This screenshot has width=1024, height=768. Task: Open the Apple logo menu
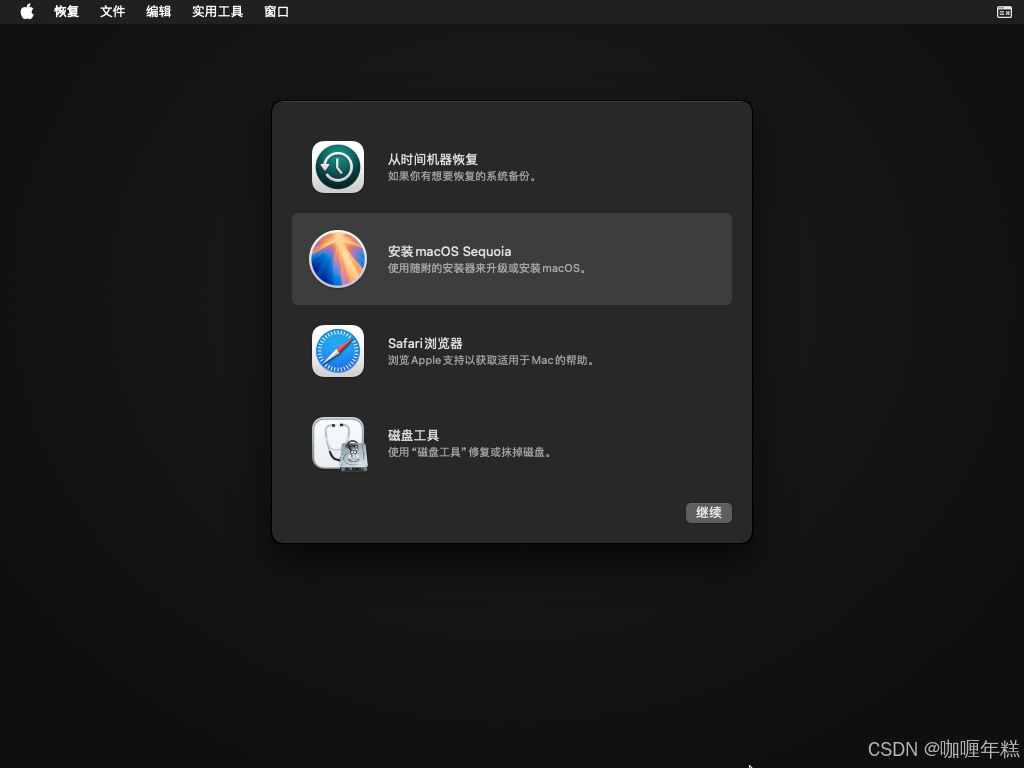[27, 12]
